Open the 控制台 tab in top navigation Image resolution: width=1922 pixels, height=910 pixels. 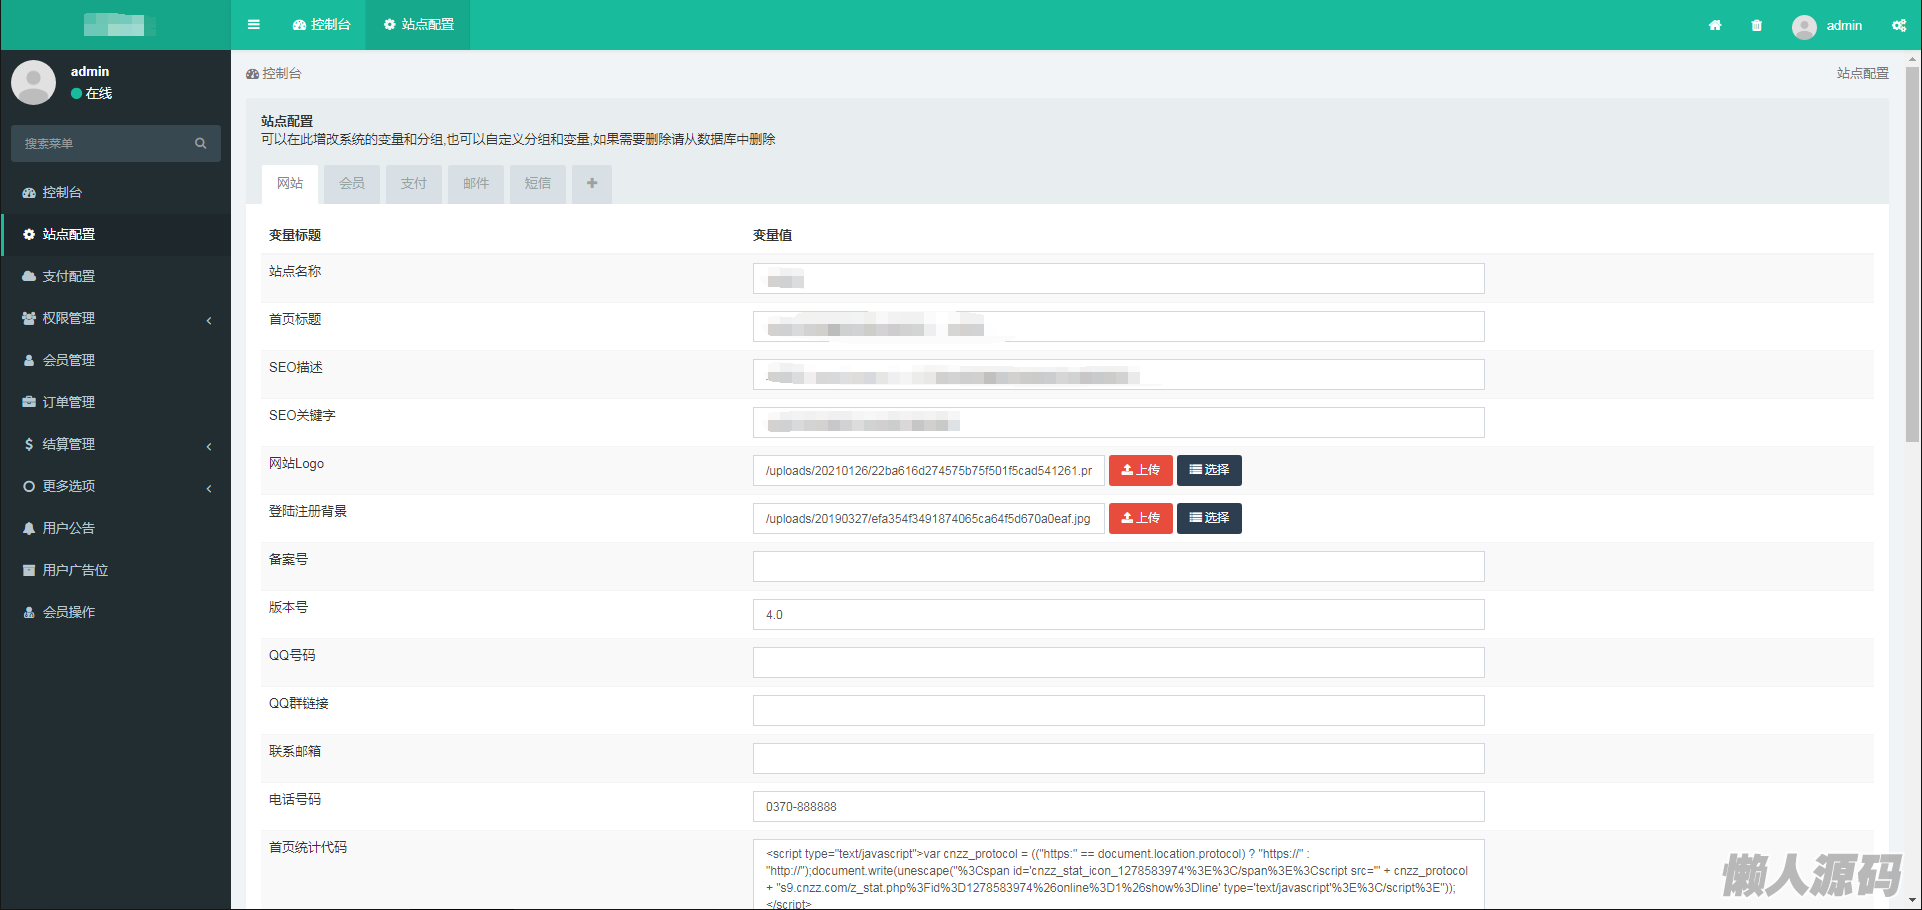click(x=322, y=25)
